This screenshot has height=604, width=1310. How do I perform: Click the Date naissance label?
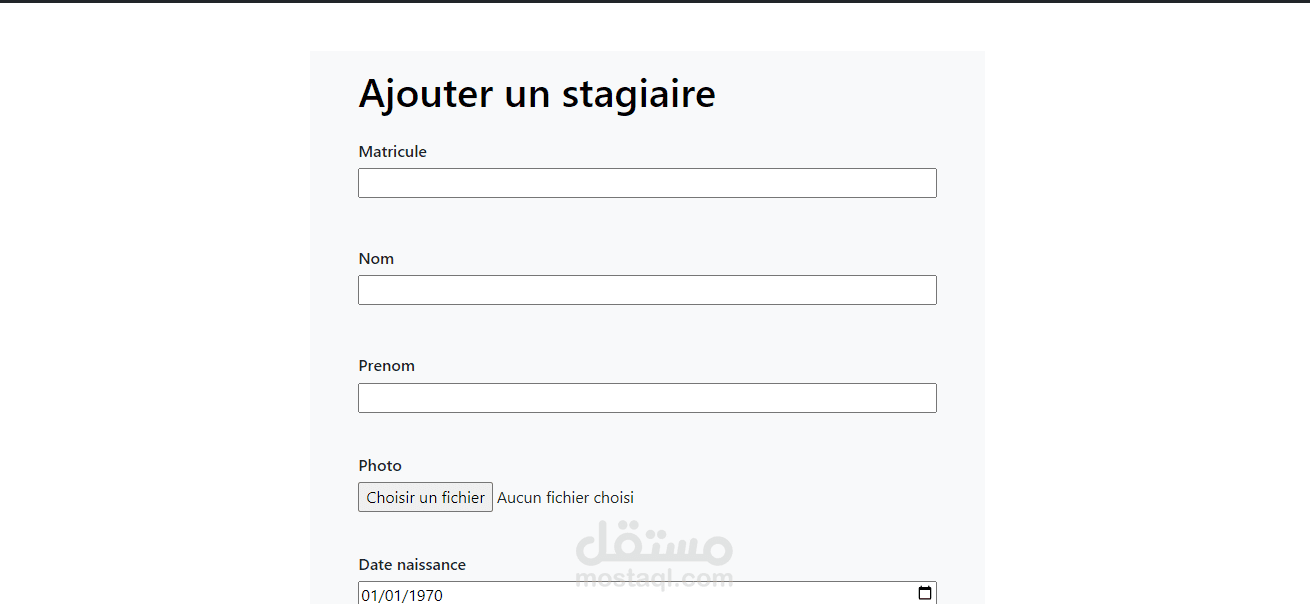click(412, 565)
